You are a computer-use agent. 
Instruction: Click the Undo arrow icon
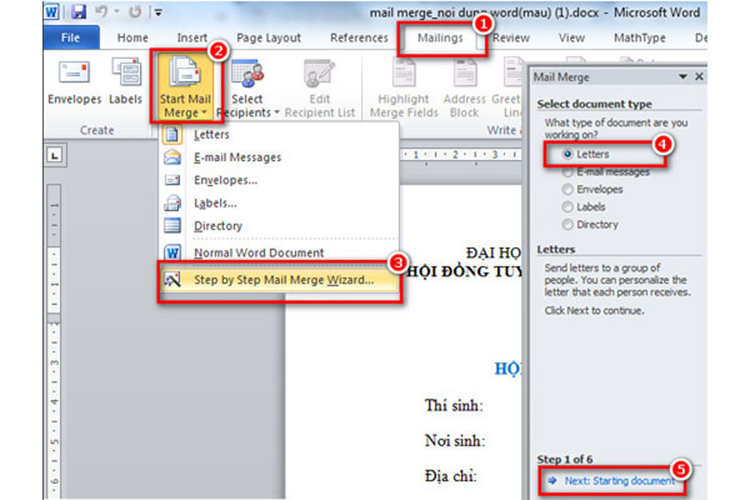pos(101,11)
